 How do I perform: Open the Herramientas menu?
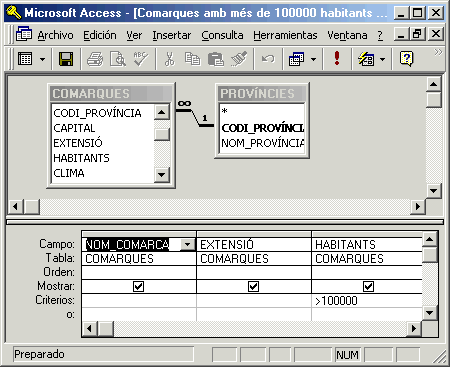[285, 35]
